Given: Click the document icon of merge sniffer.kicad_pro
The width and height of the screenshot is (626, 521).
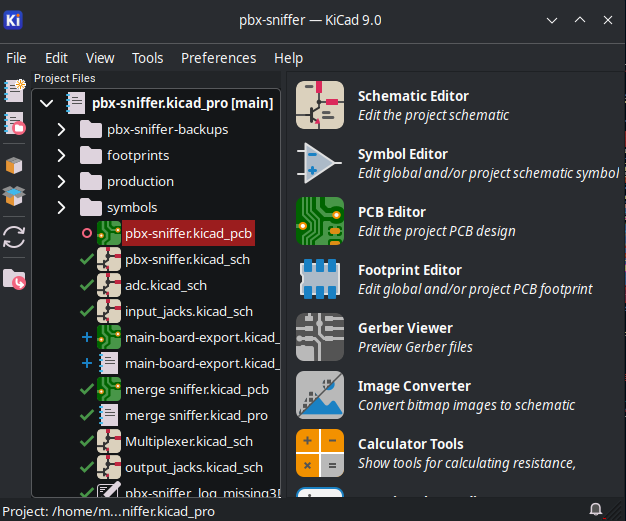Looking at the screenshot, I should pyautogui.click(x=109, y=415).
